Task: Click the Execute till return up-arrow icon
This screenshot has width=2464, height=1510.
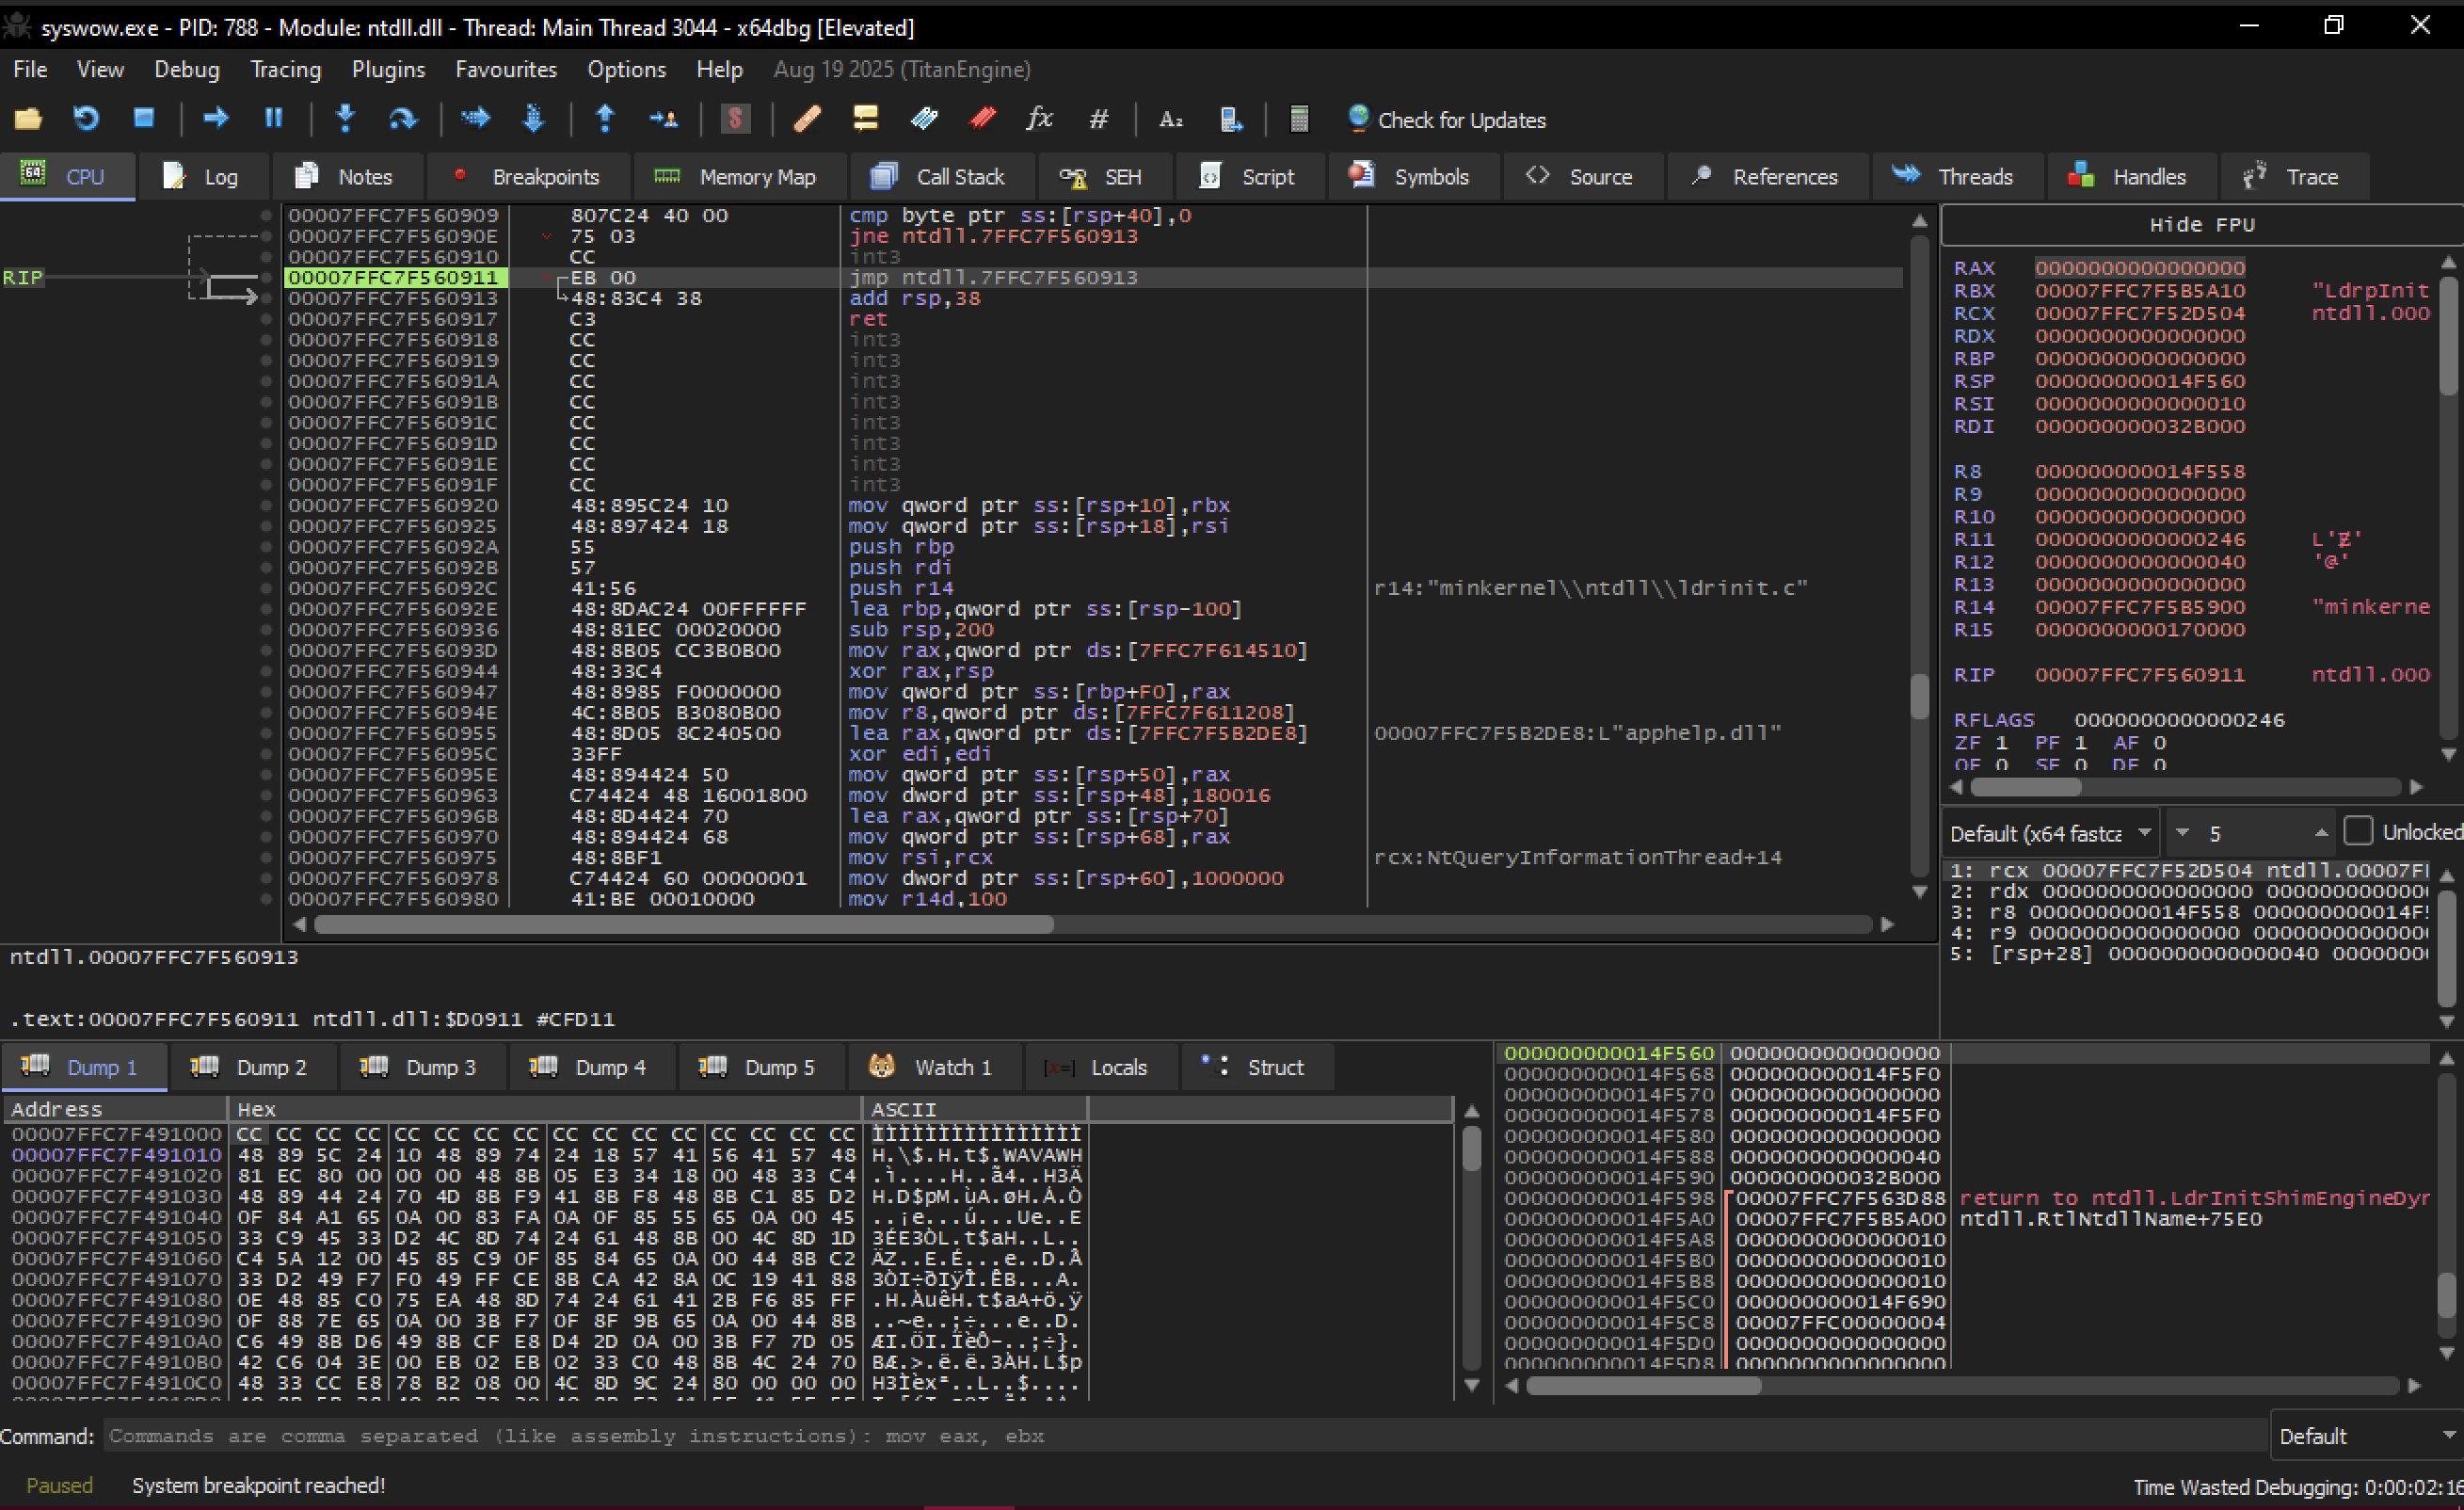Action: (x=605, y=119)
